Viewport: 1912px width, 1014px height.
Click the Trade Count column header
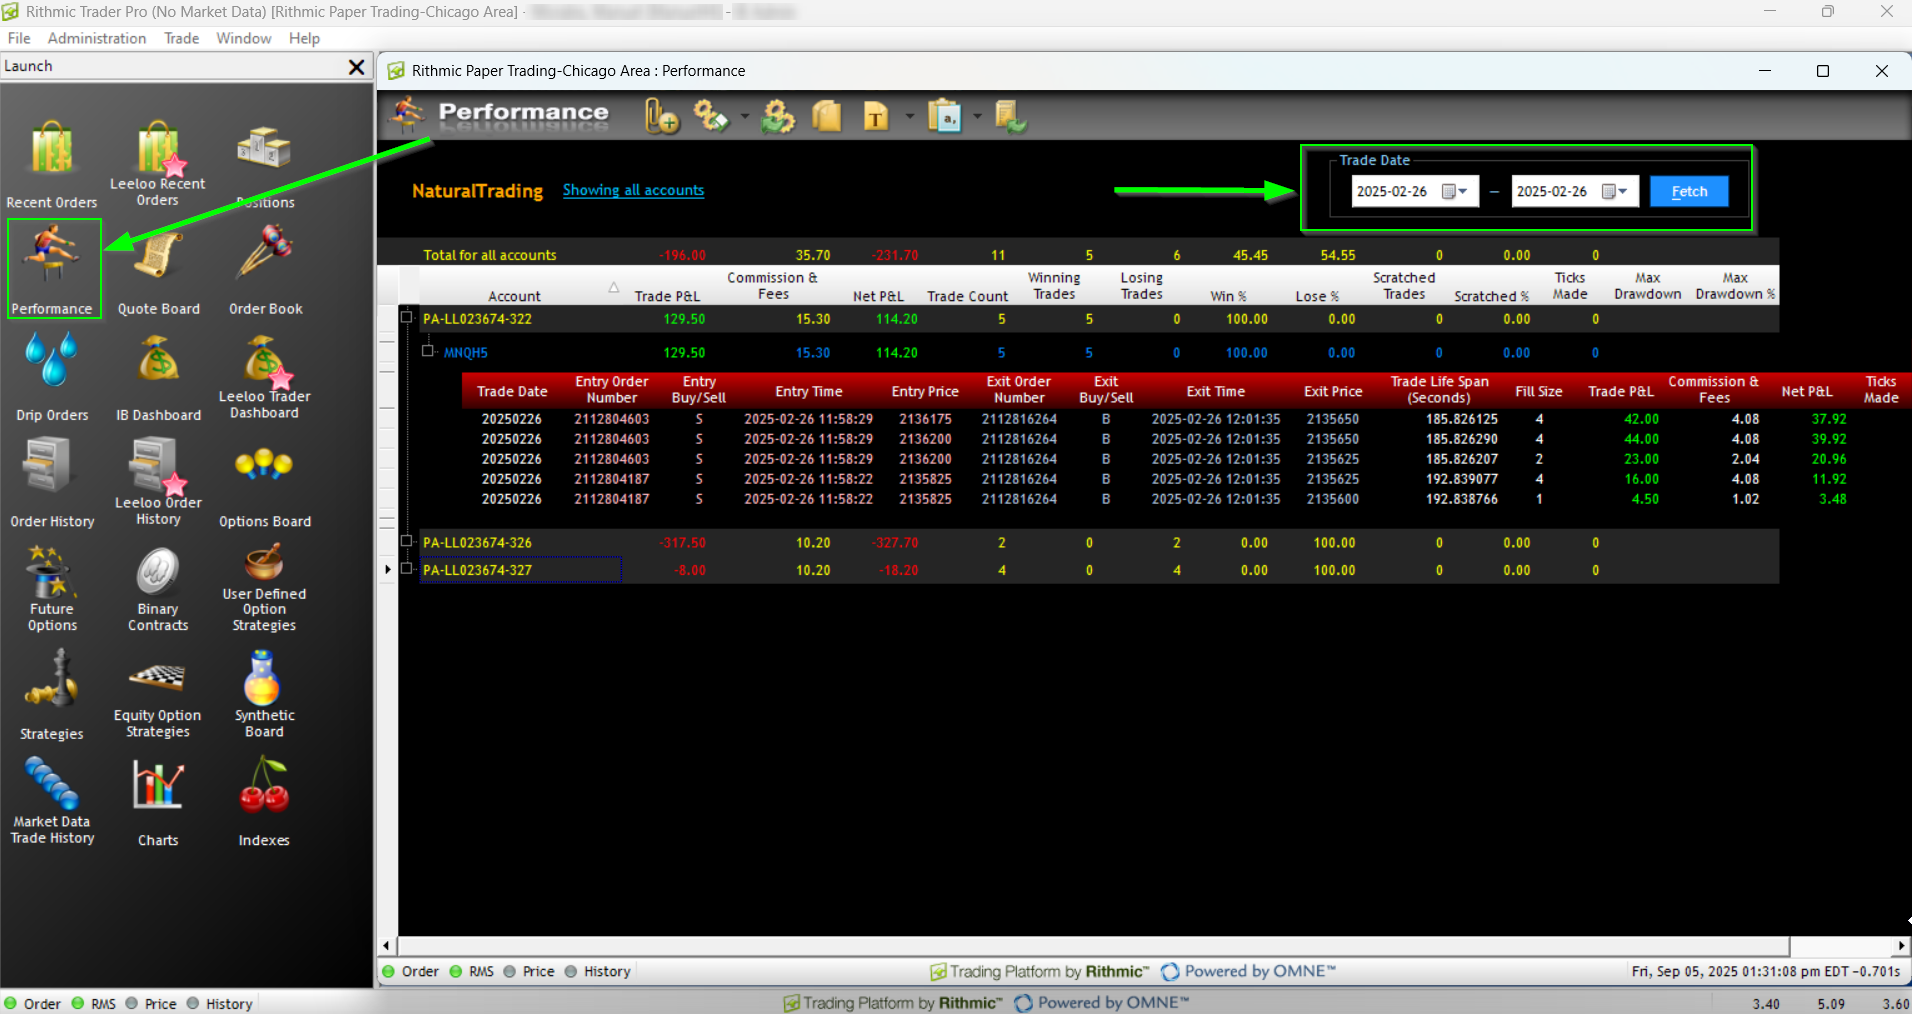coord(967,296)
